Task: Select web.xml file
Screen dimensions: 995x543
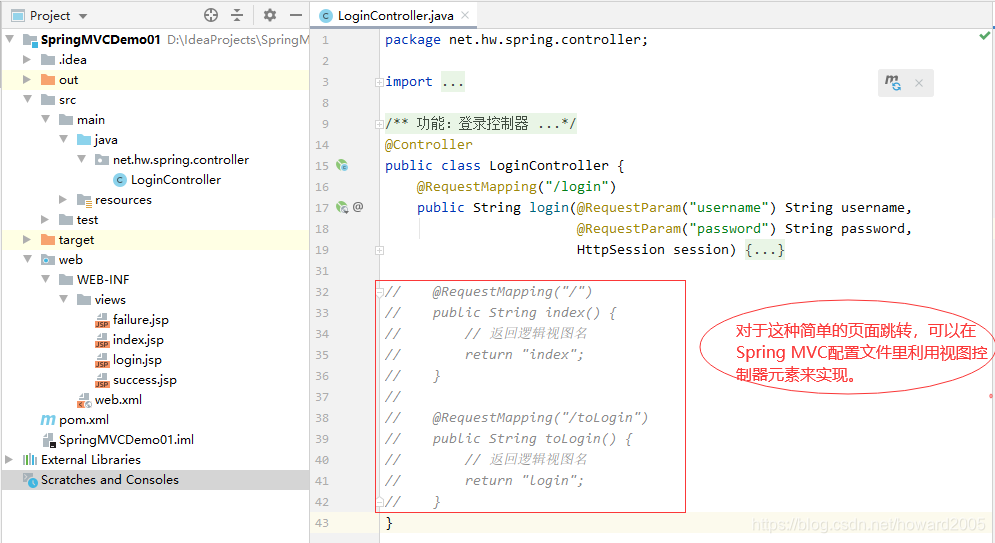Action: click(119, 400)
